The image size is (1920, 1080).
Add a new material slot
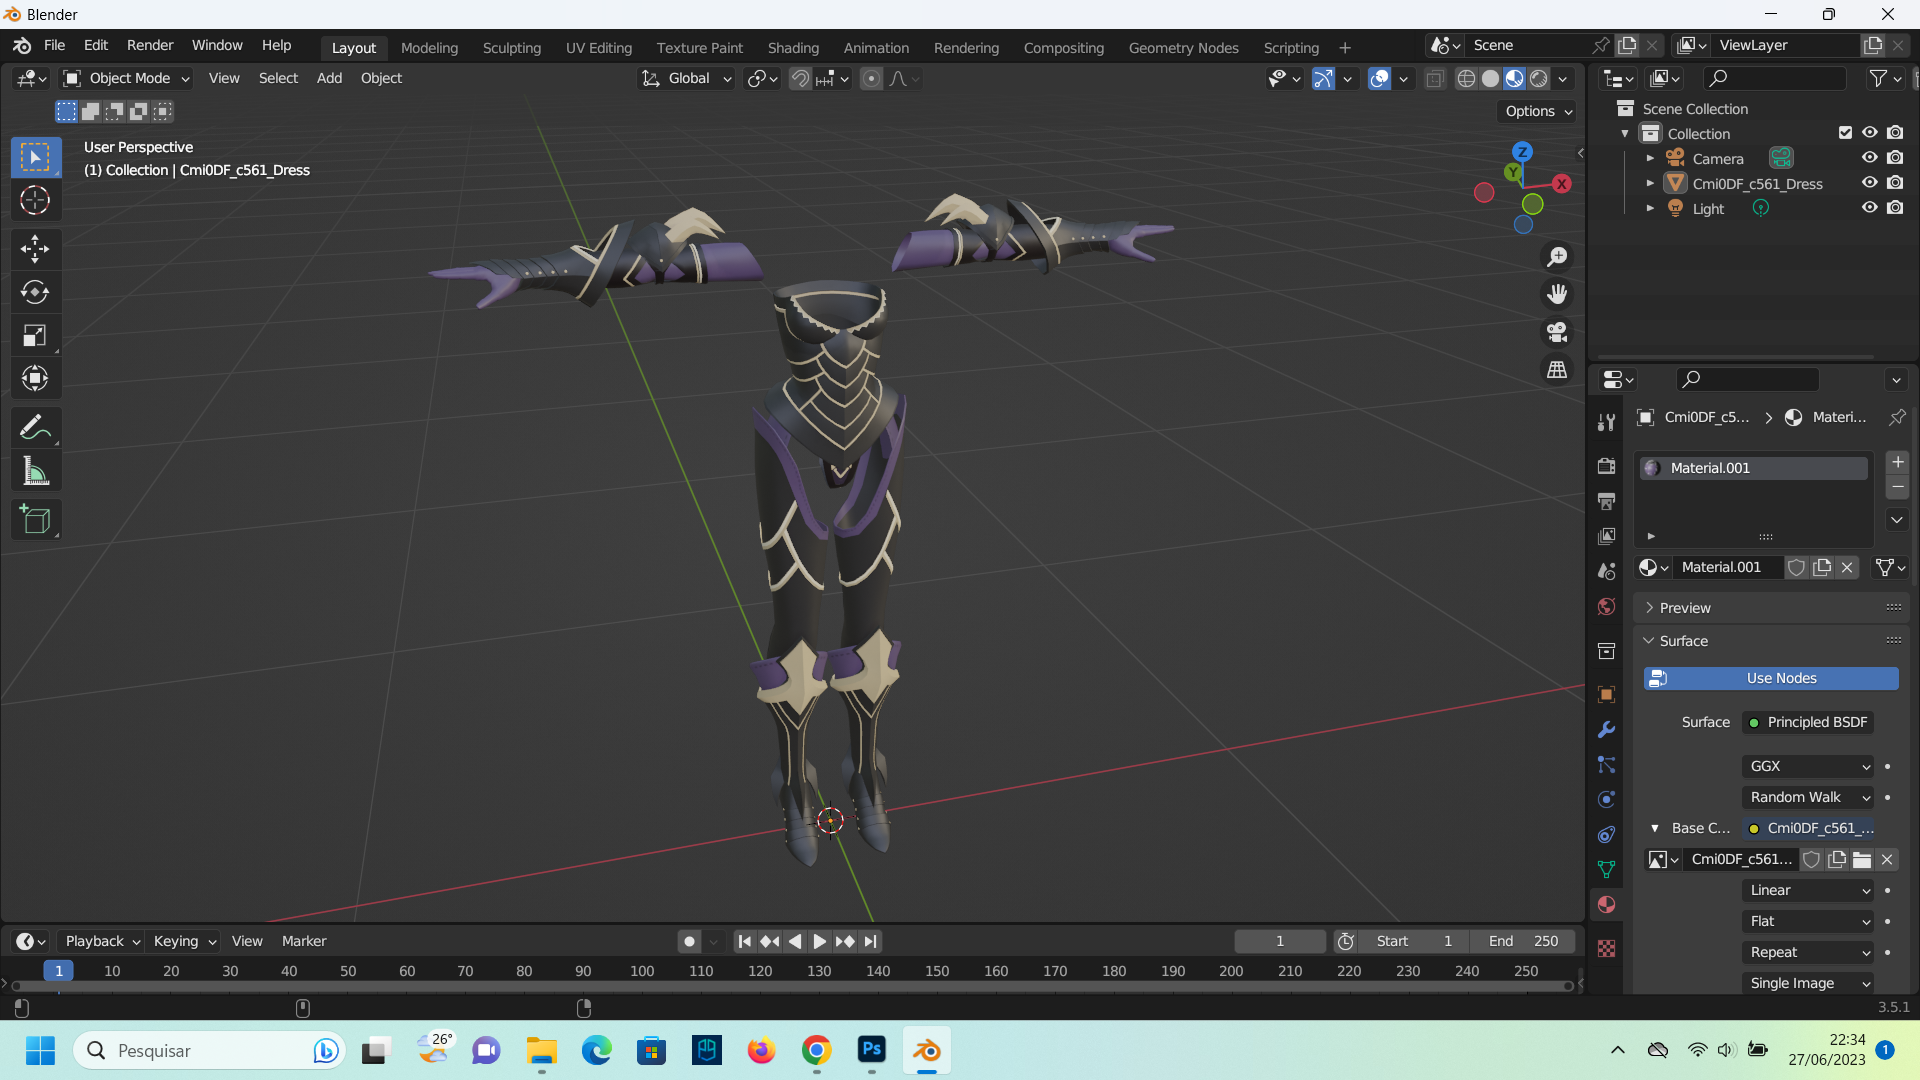coord(1897,462)
